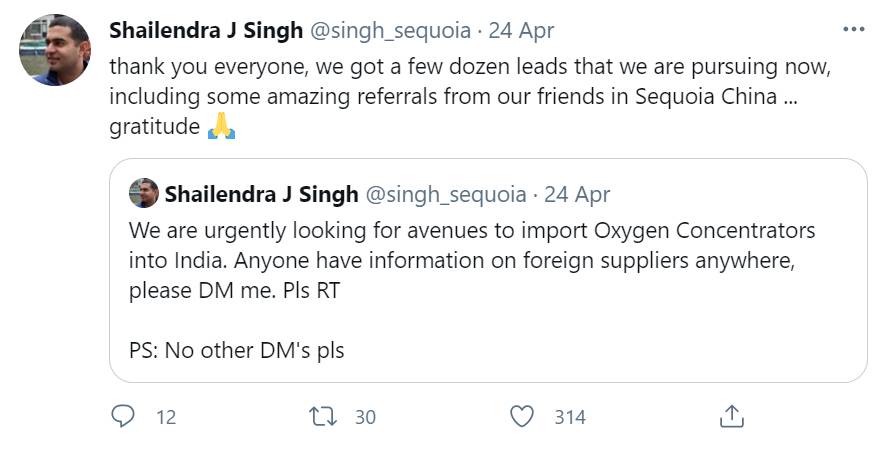Click the reply speech bubble icon
The height and width of the screenshot is (450, 884).
click(122, 416)
